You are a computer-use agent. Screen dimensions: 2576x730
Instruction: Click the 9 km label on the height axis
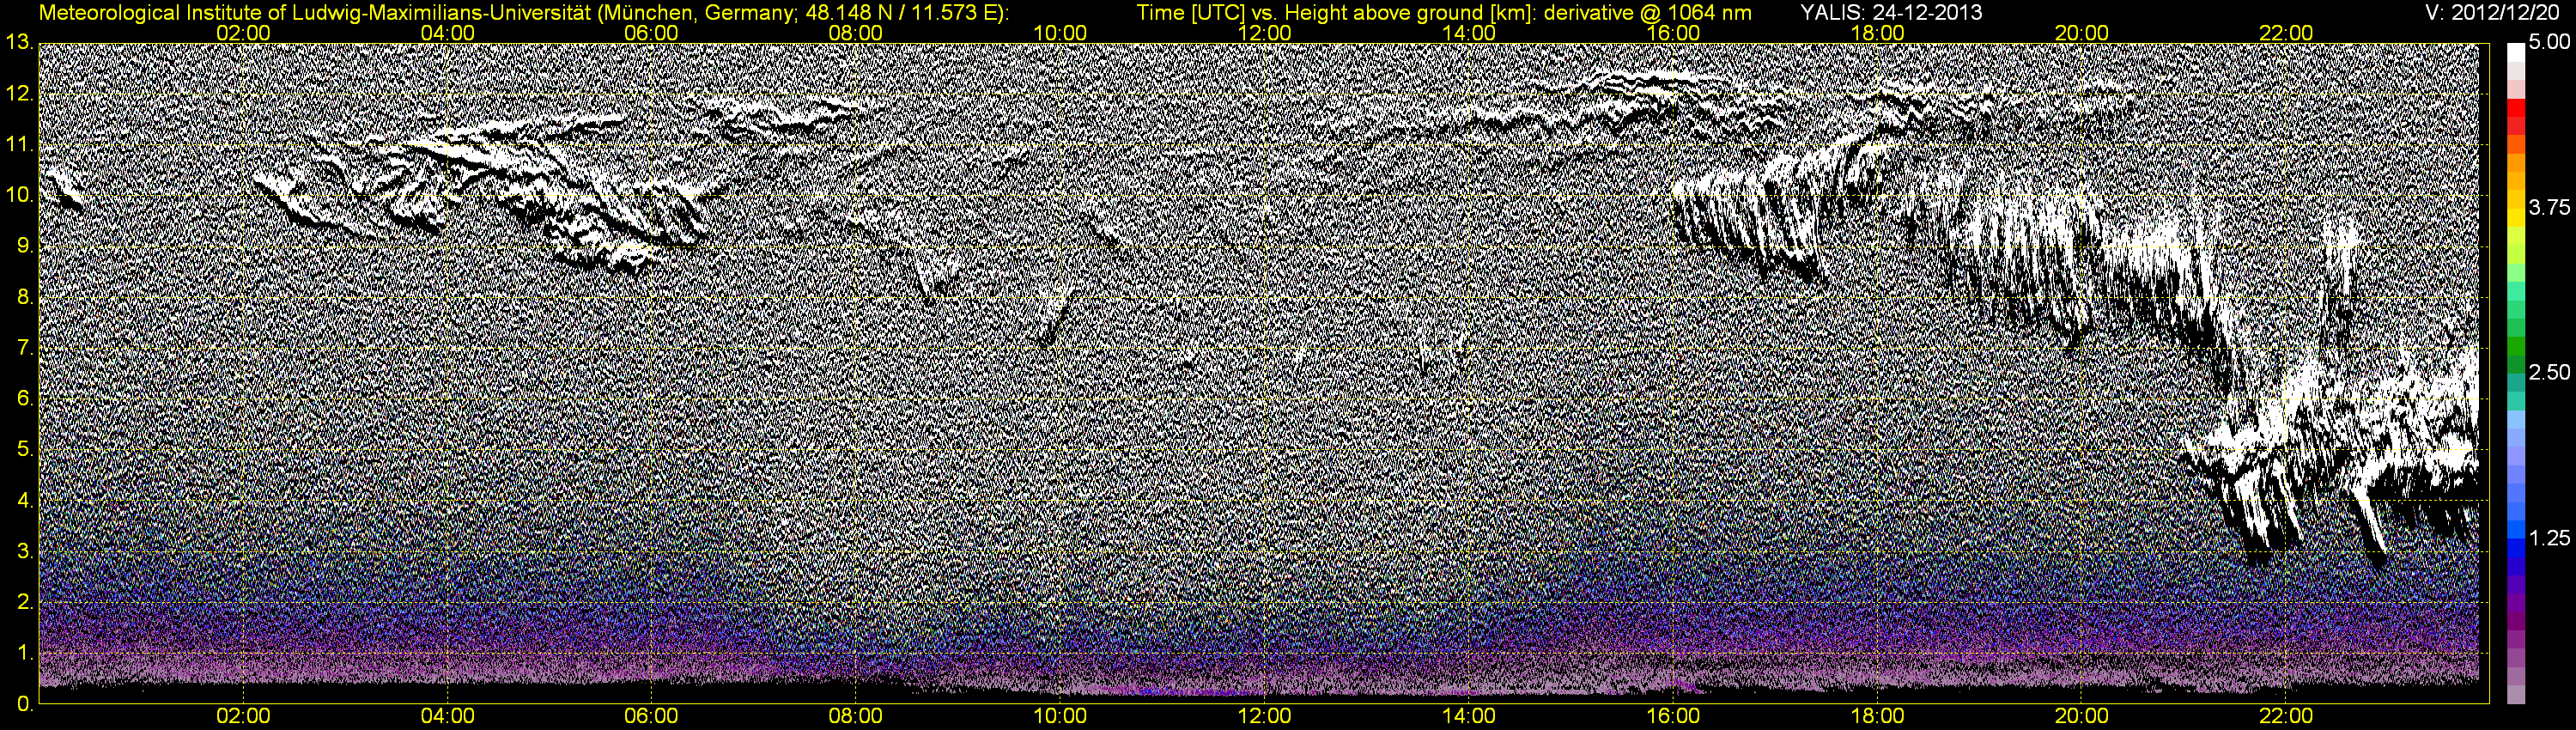[x=25, y=247]
